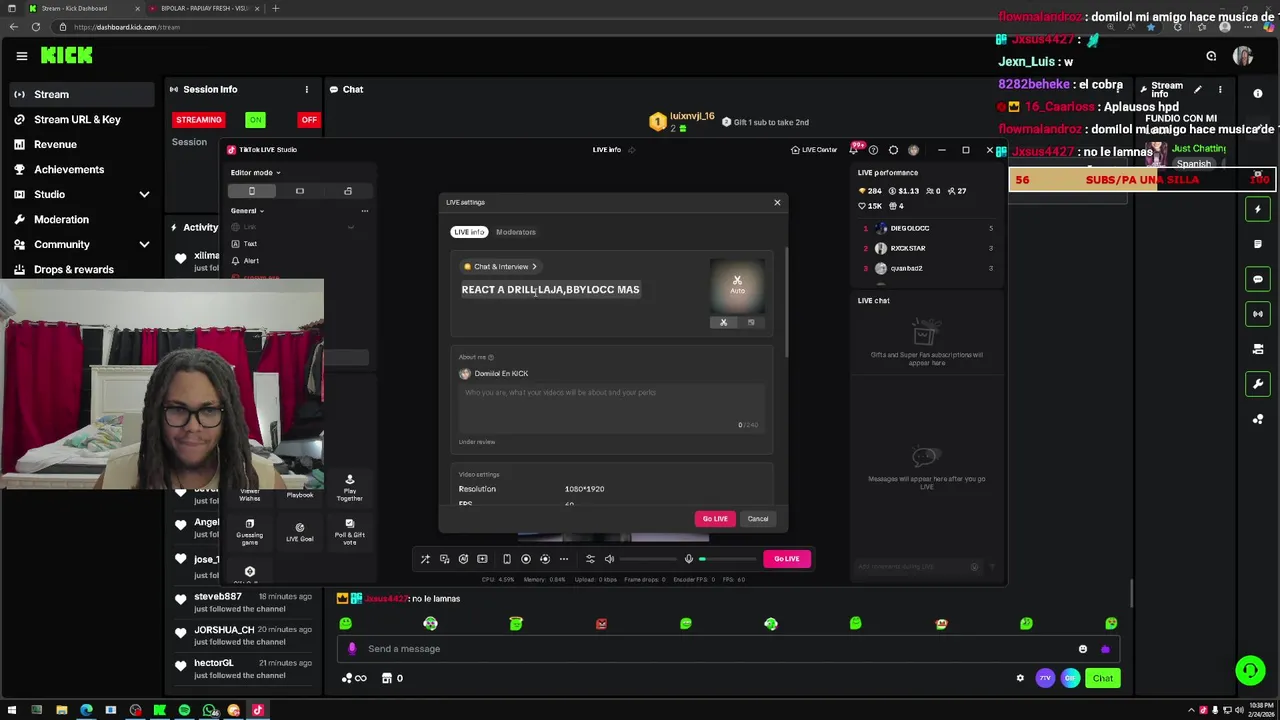Click the About me description field
This screenshot has height=720, width=1280.
coord(612,406)
